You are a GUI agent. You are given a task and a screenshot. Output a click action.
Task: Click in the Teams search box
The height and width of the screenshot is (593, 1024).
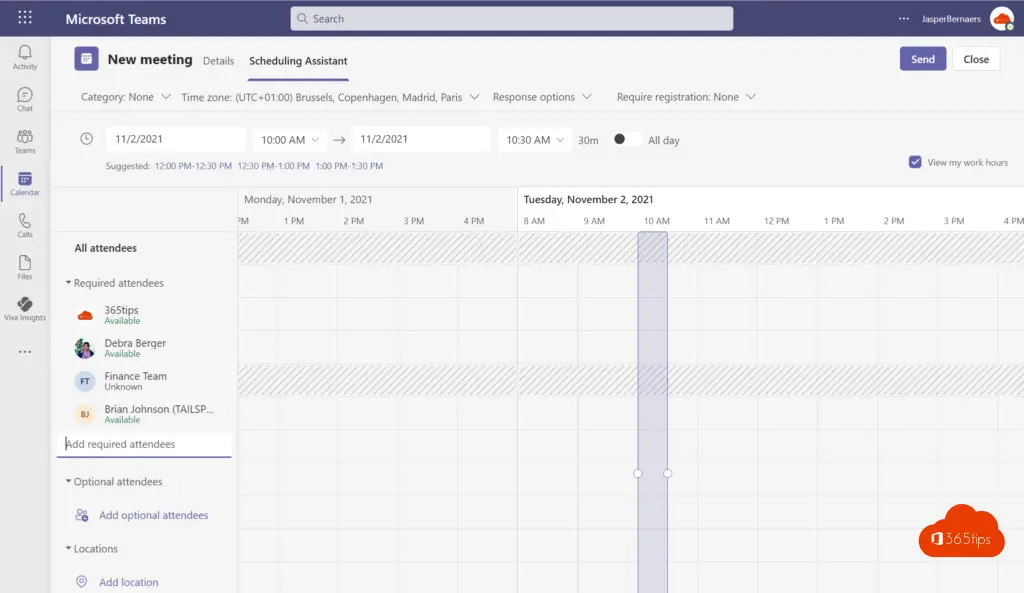point(511,18)
